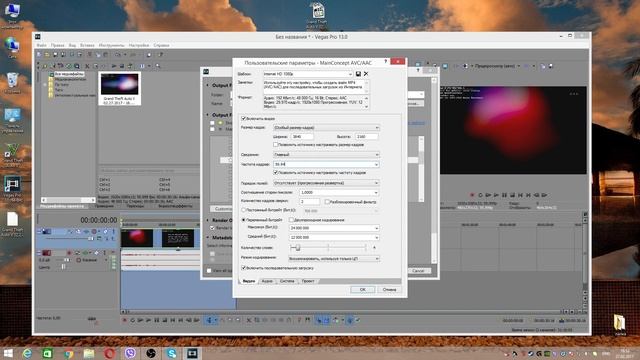This screenshot has height=360, width=640.
Task: Open Skype from the taskbar
Action: coord(171,353)
